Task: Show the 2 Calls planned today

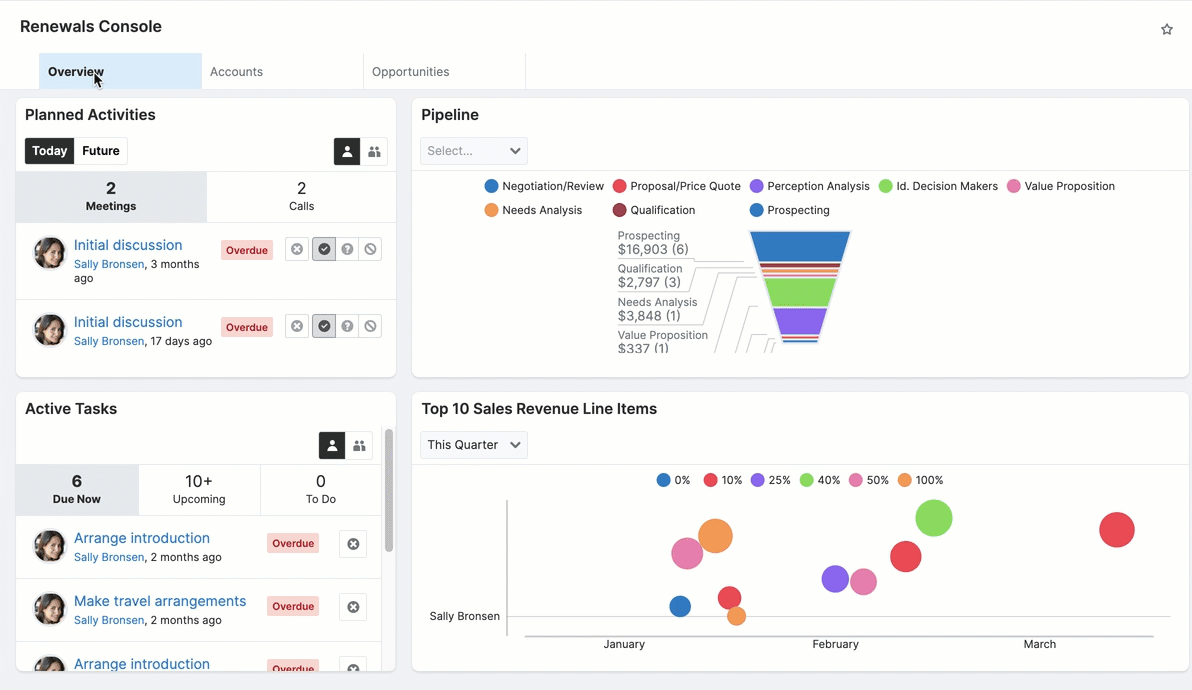Action: click(301, 197)
